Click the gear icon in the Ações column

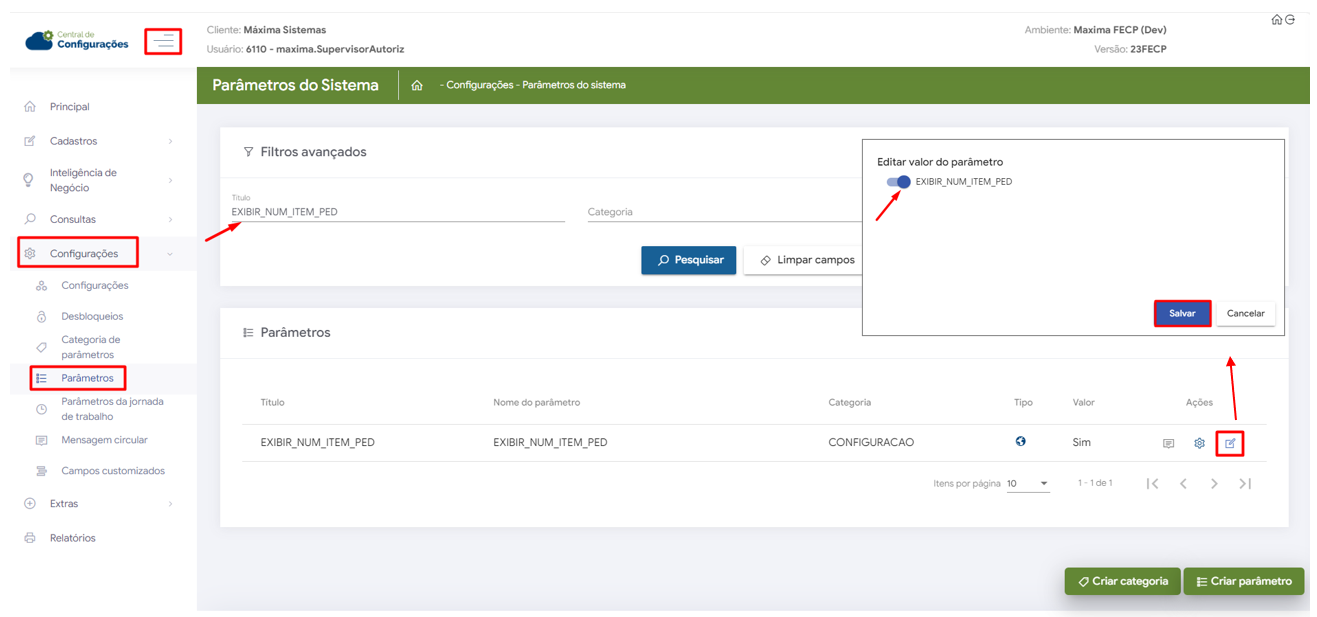pos(1199,443)
